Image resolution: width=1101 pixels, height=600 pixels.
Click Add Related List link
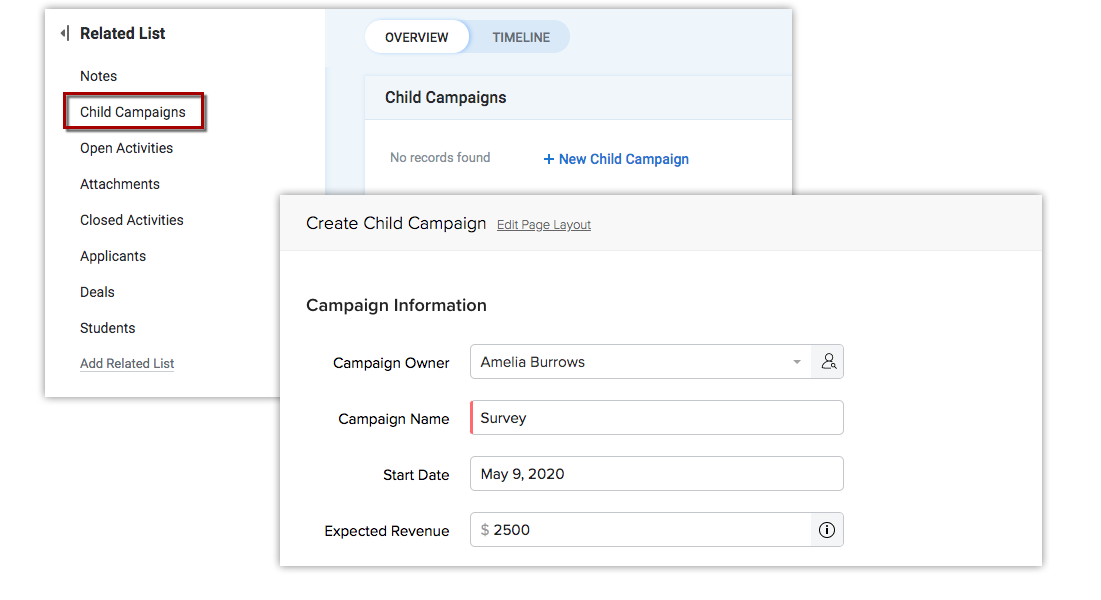(x=127, y=364)
